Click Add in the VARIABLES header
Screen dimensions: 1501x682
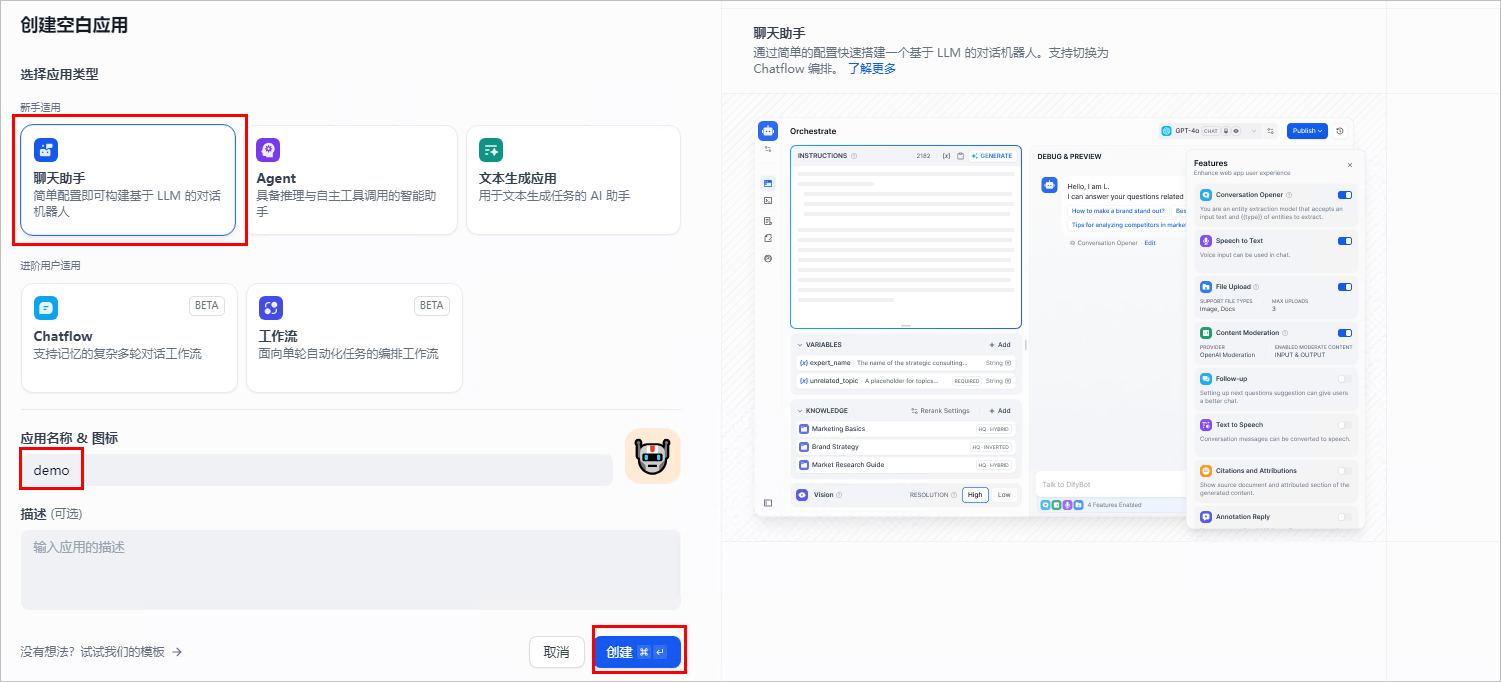pos(1000,345)
